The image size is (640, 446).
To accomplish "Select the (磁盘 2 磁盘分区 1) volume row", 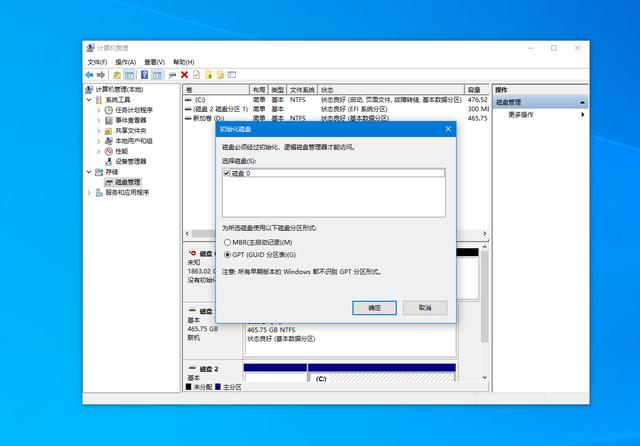I will [x=336, y=109].
